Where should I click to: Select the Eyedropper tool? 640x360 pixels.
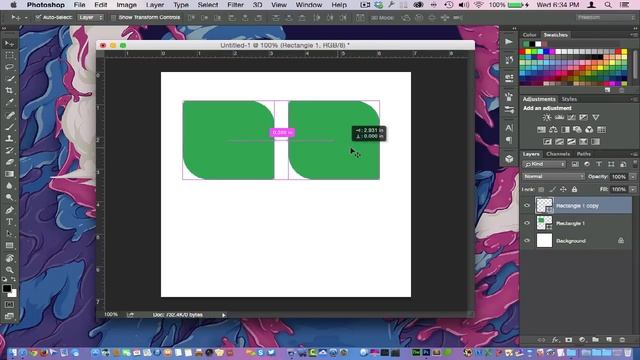pyautogui.click(x=9, y=102)
